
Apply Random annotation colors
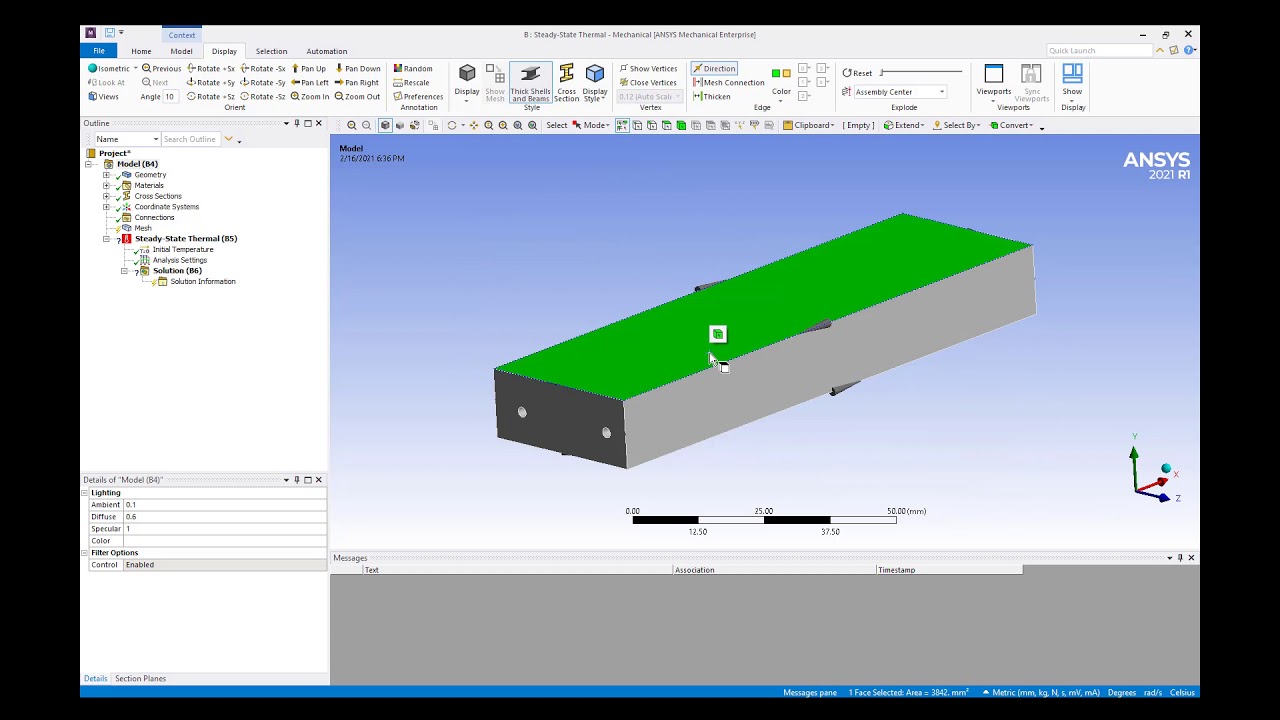(x=413, y=69)
